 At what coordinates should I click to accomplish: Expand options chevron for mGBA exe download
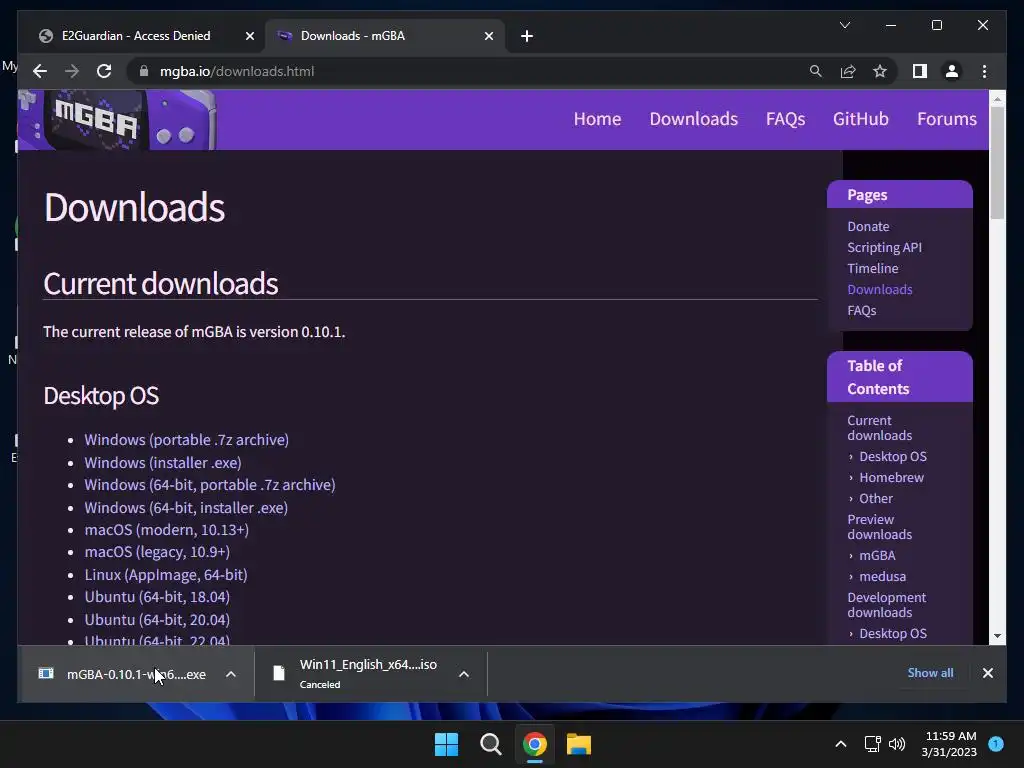point(231,674)
